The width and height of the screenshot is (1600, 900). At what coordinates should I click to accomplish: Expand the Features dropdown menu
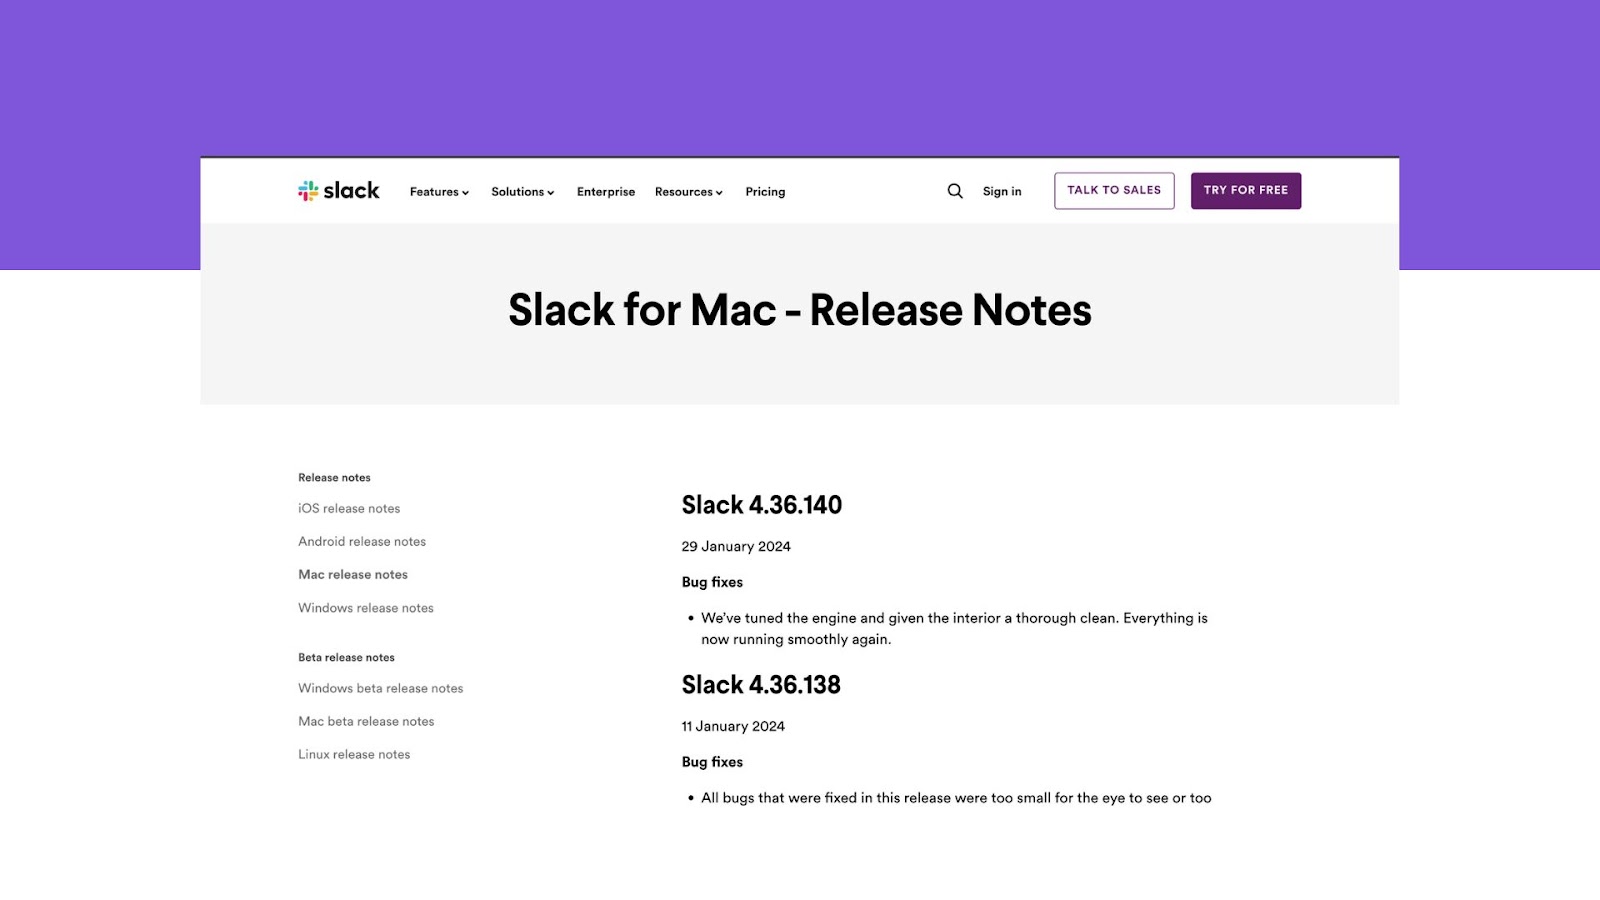point(438,192)
